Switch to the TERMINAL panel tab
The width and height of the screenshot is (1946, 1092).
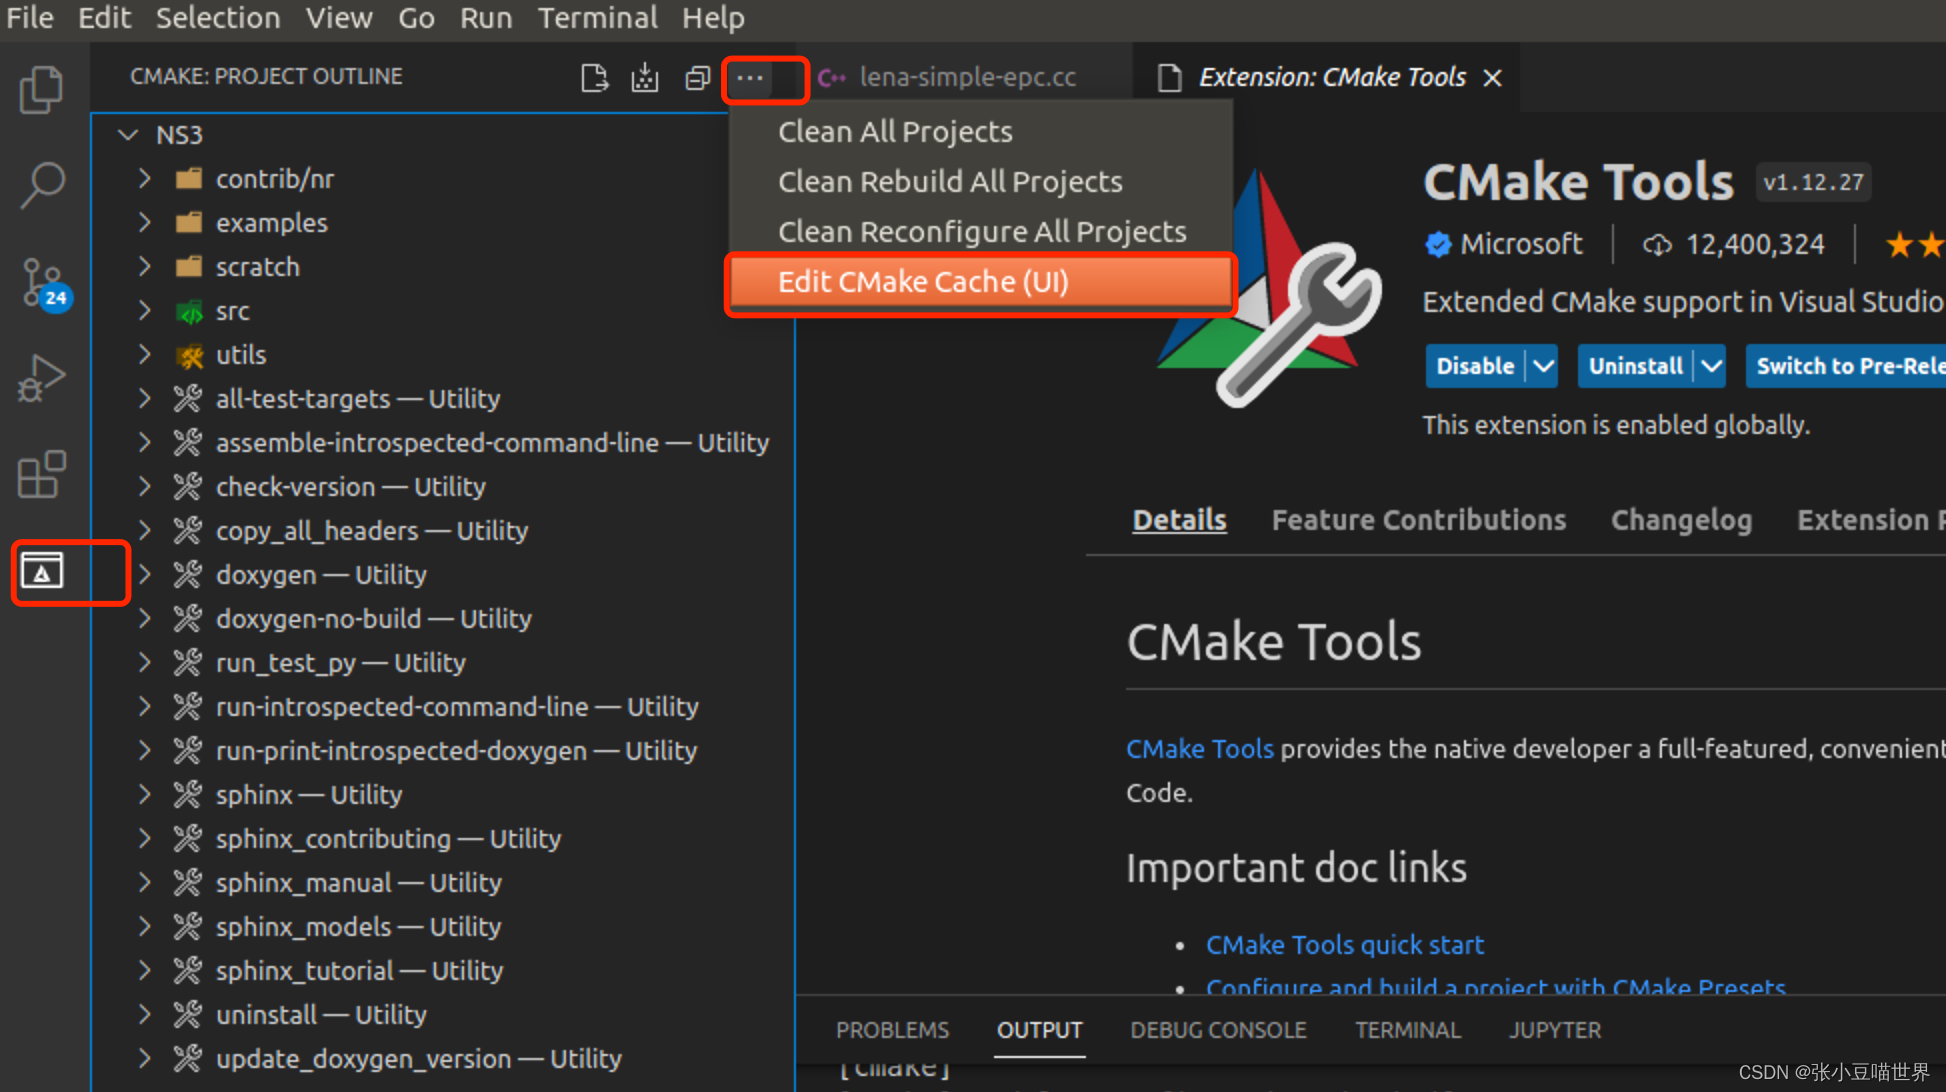pyautogui.click(x=1407, y=1030)
